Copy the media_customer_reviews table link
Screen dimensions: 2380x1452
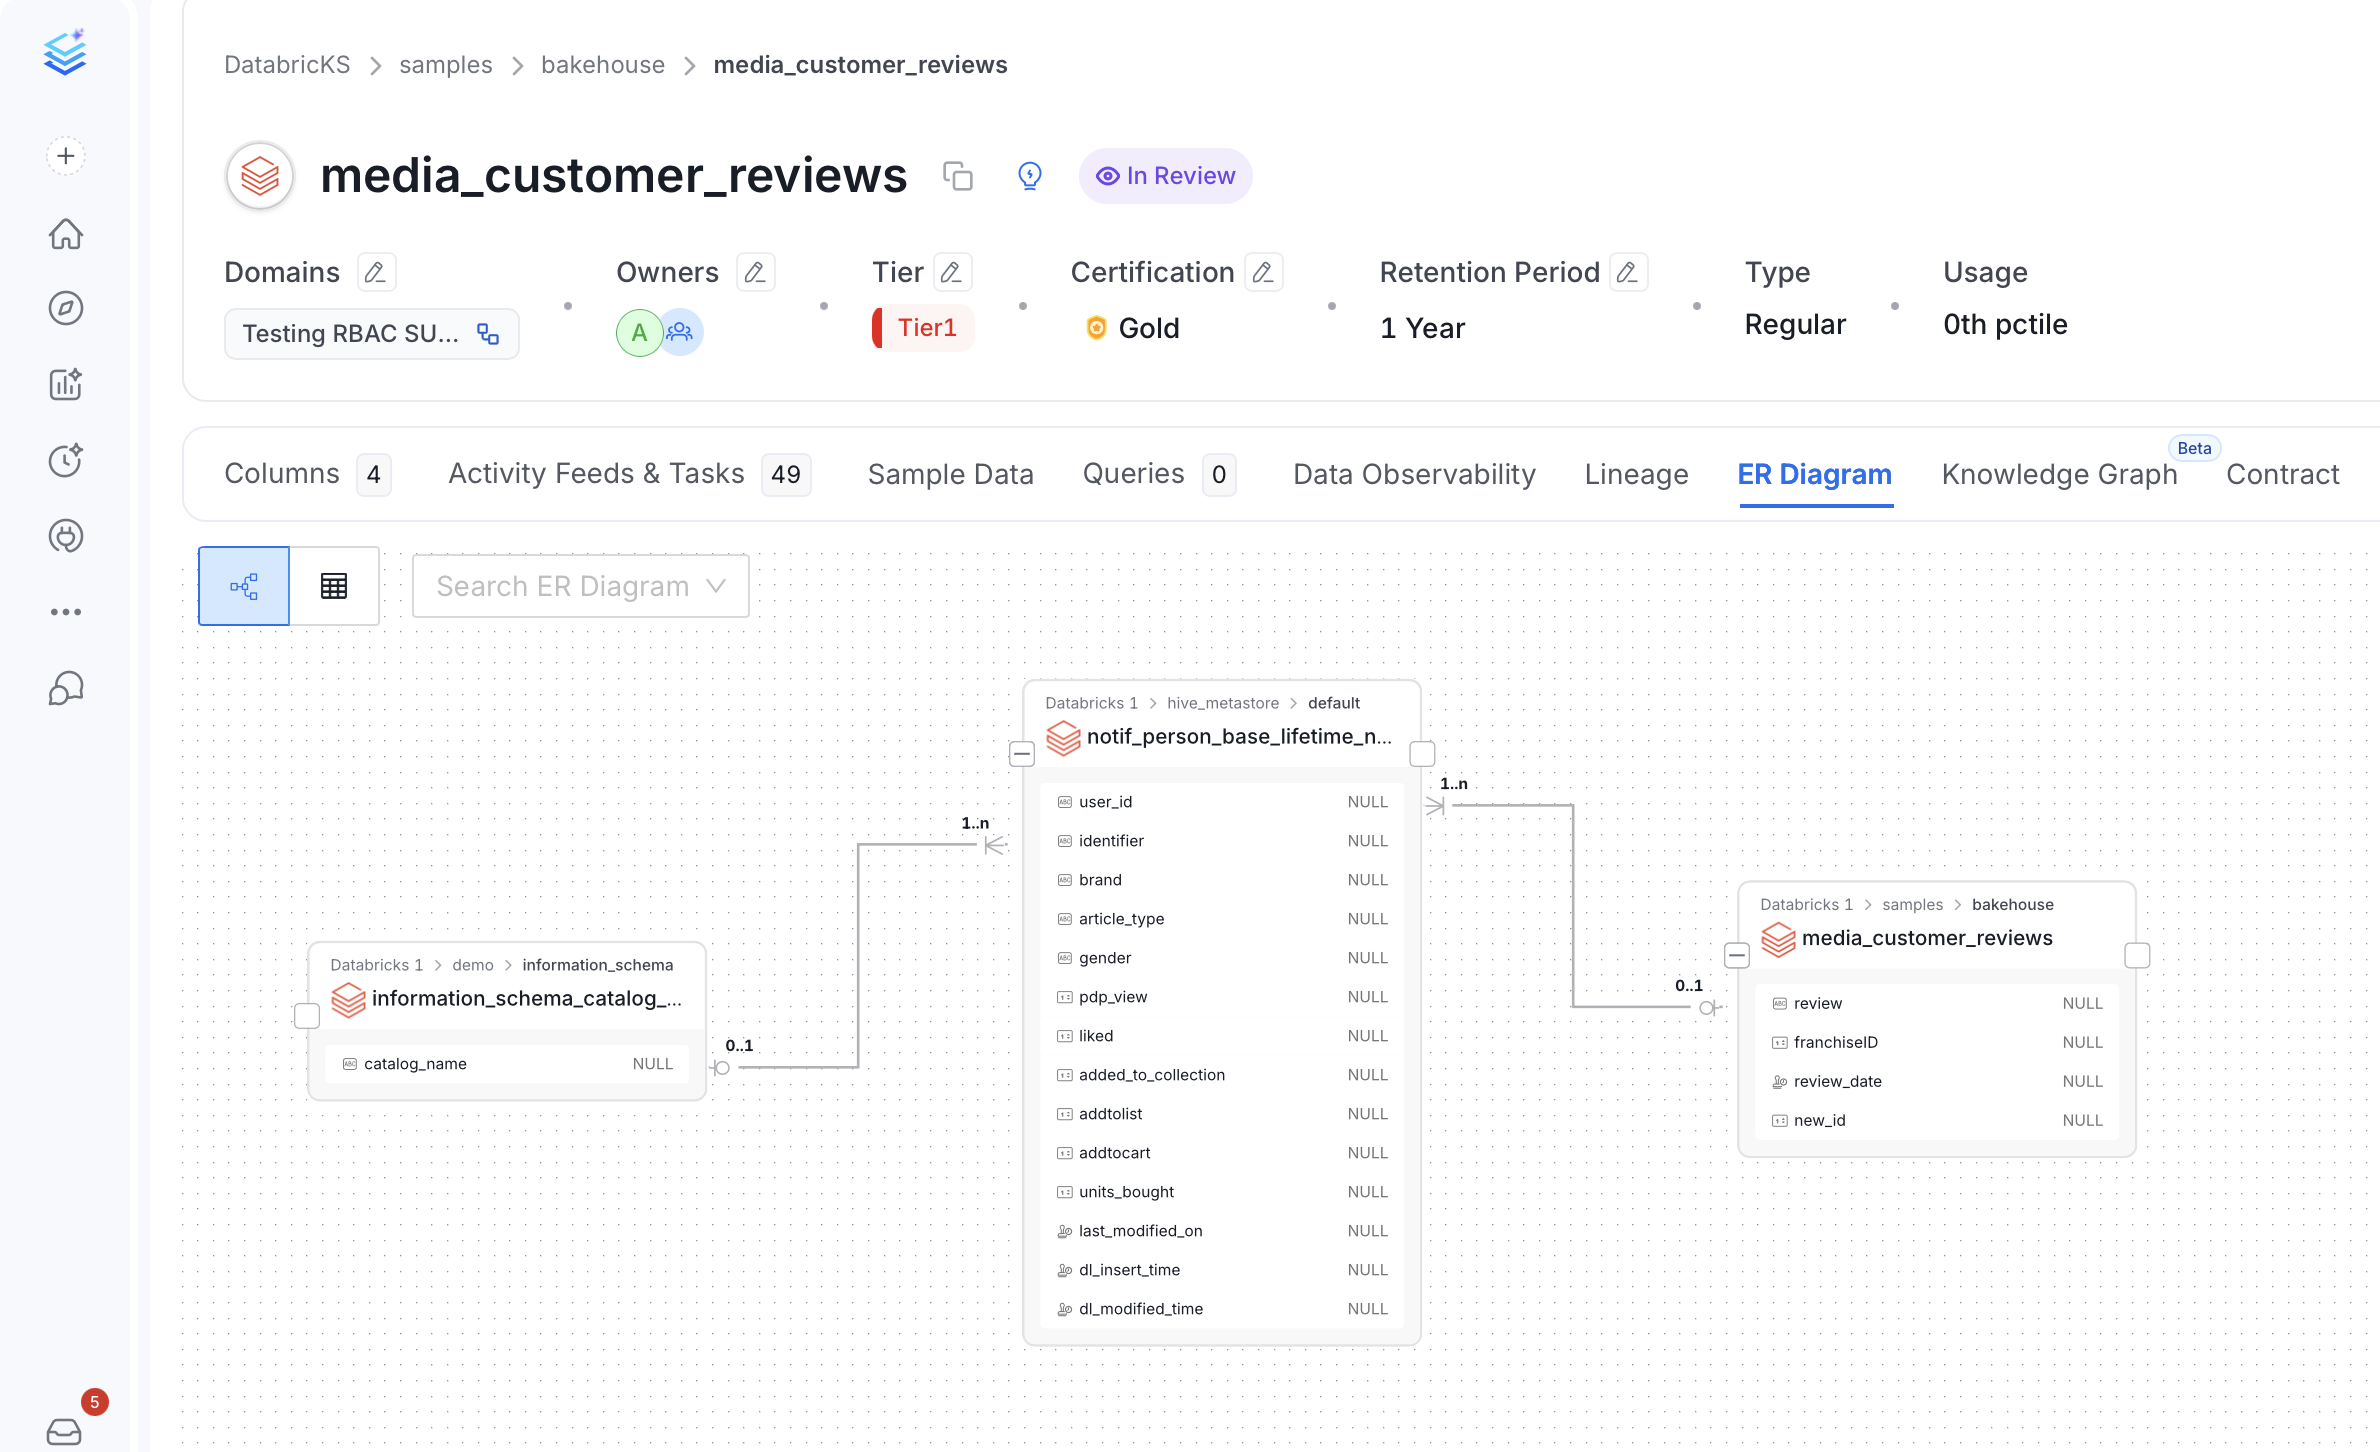[958, 176]
